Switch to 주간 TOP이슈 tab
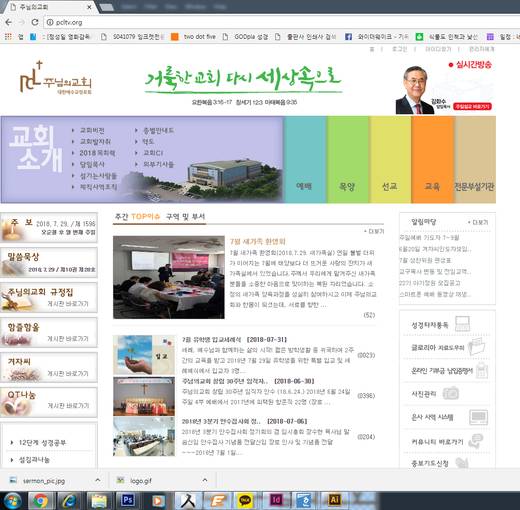 [x=137, y=217]
